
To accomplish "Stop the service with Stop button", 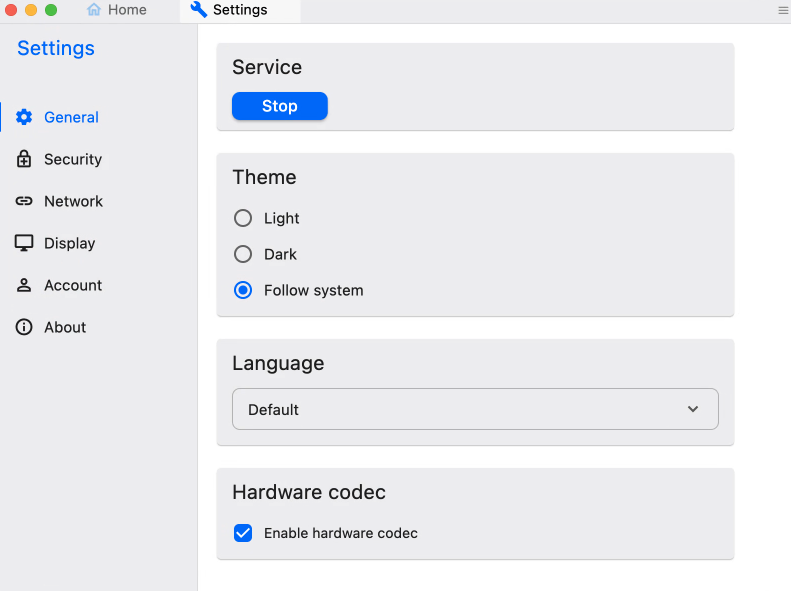I will pos(280,106).
